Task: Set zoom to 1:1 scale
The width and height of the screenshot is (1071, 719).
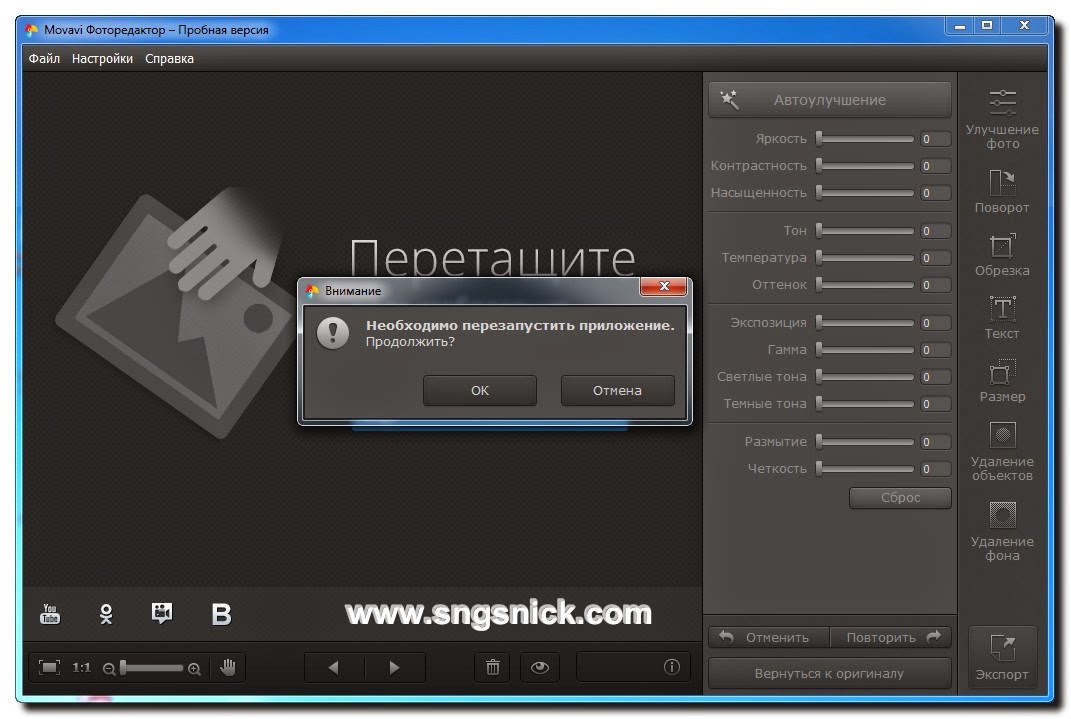Action: point(81,667)
